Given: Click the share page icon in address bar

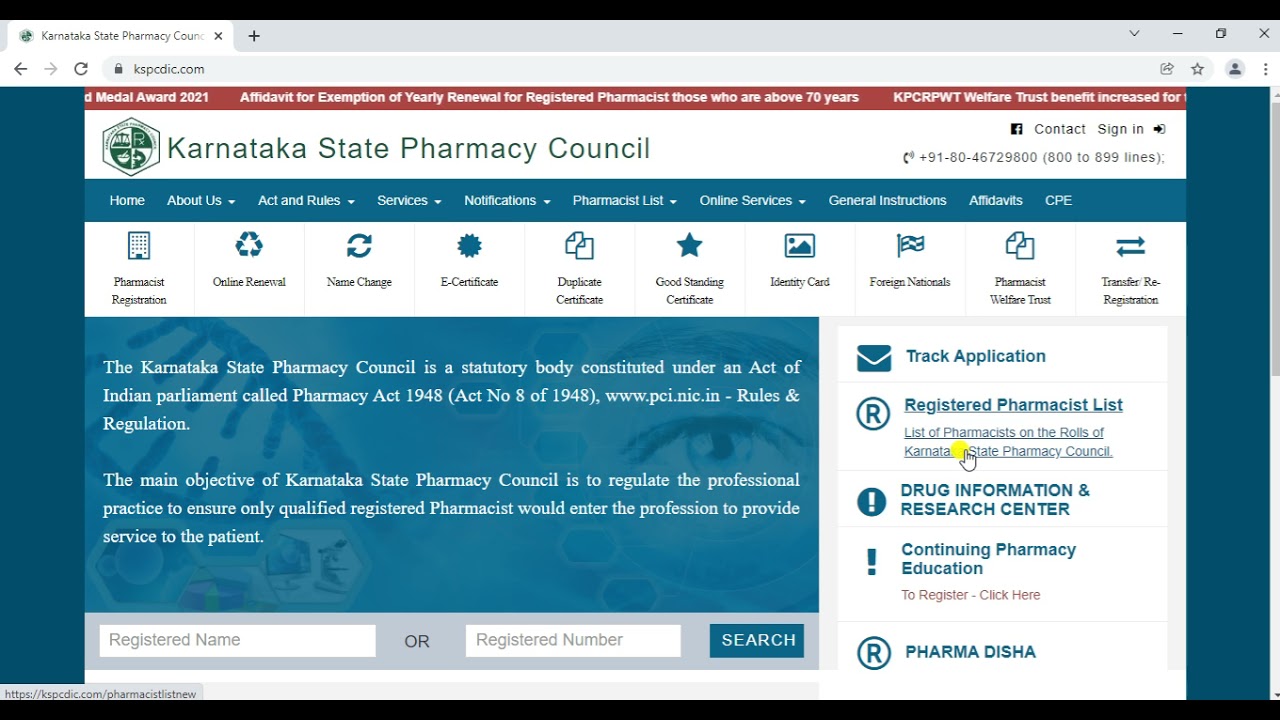Looking at the screenshot, I should tap(1167, 69).
